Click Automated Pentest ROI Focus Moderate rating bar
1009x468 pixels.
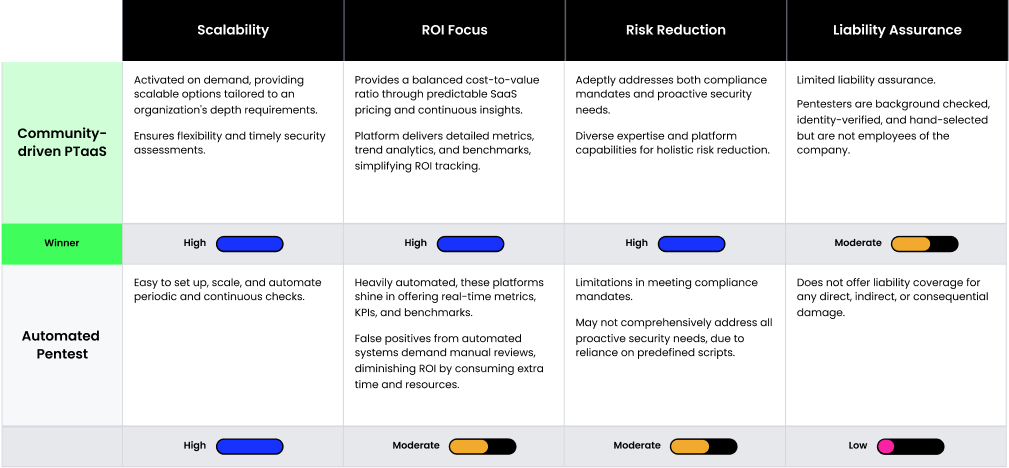tap(482, 446)
